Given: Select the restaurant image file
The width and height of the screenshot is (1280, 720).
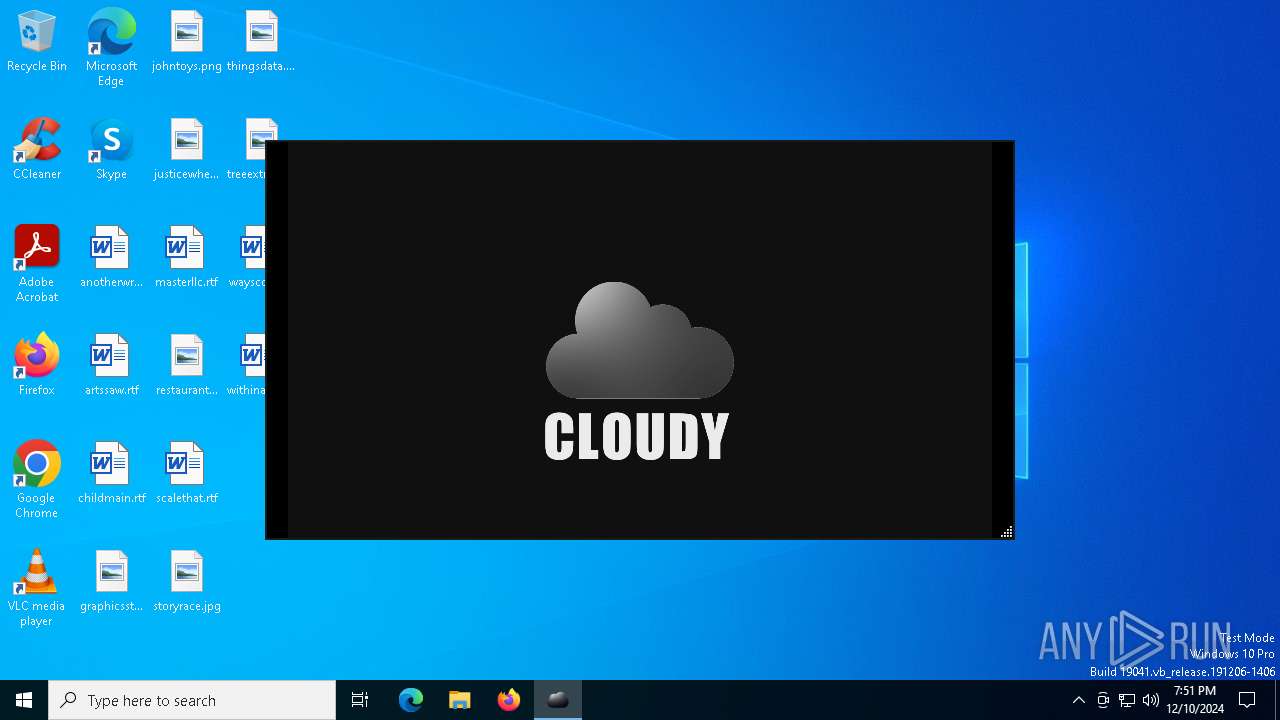Looking at the screenshot, I should [187, 366].
